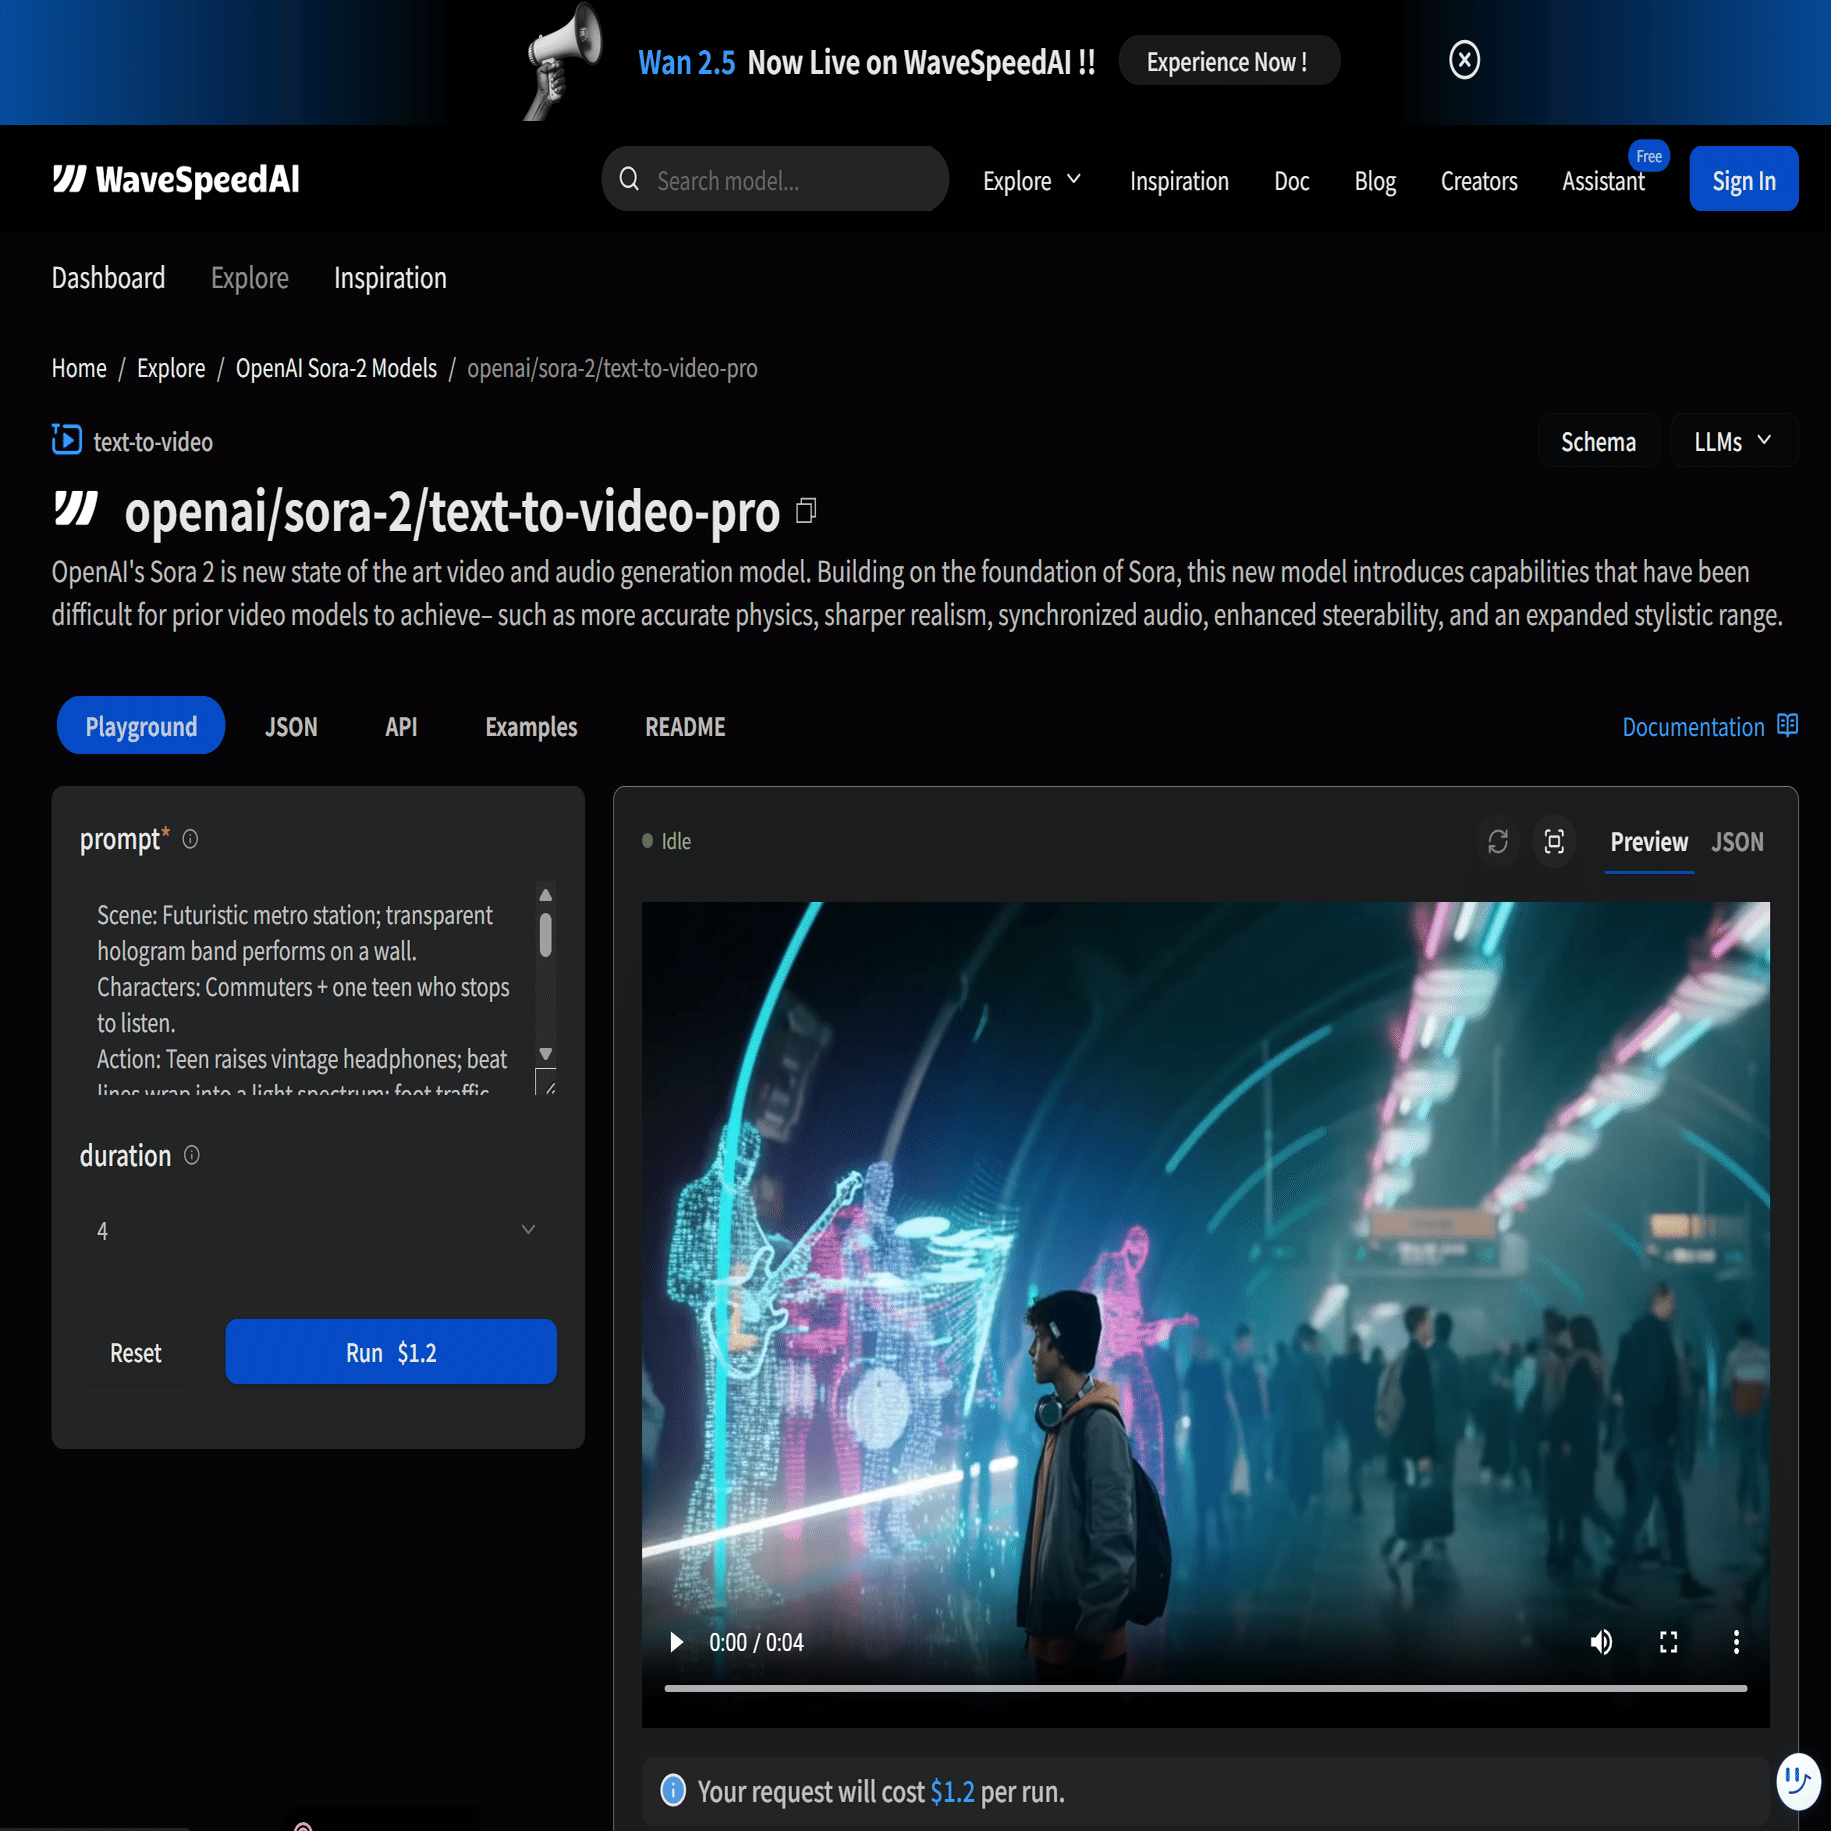The image size is (1831, 1831).
Task: Click the refresh icon in the preview panel
Action: (x=1497, y=842)
